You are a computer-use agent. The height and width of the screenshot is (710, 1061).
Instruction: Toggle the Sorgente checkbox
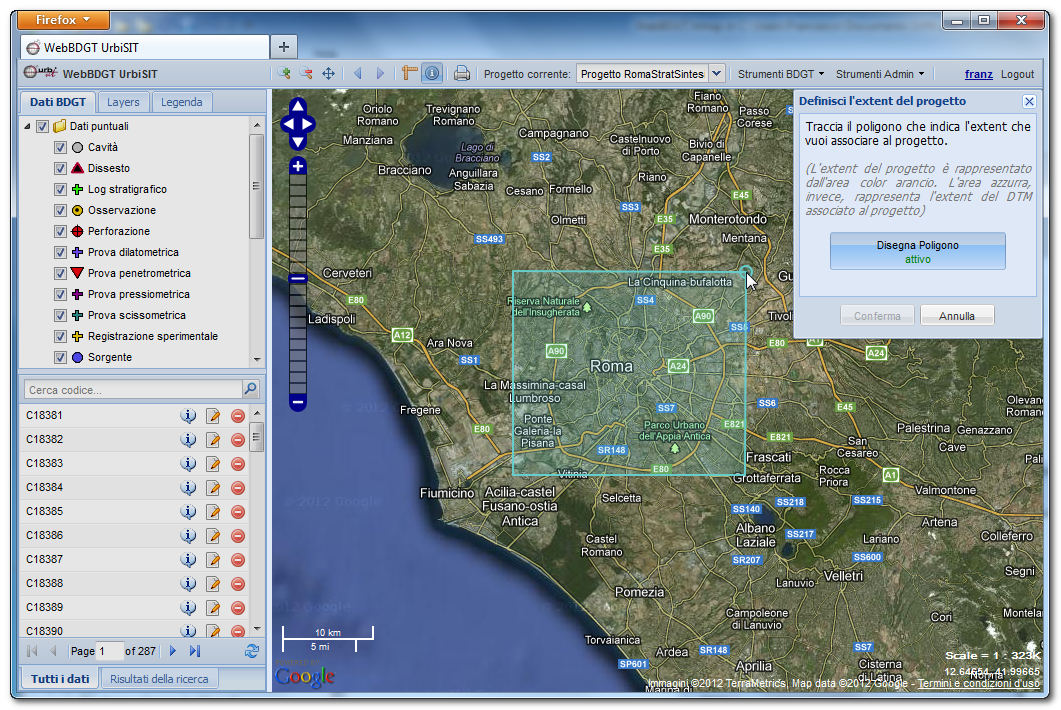pyautogui.click(x=60, y=357)
